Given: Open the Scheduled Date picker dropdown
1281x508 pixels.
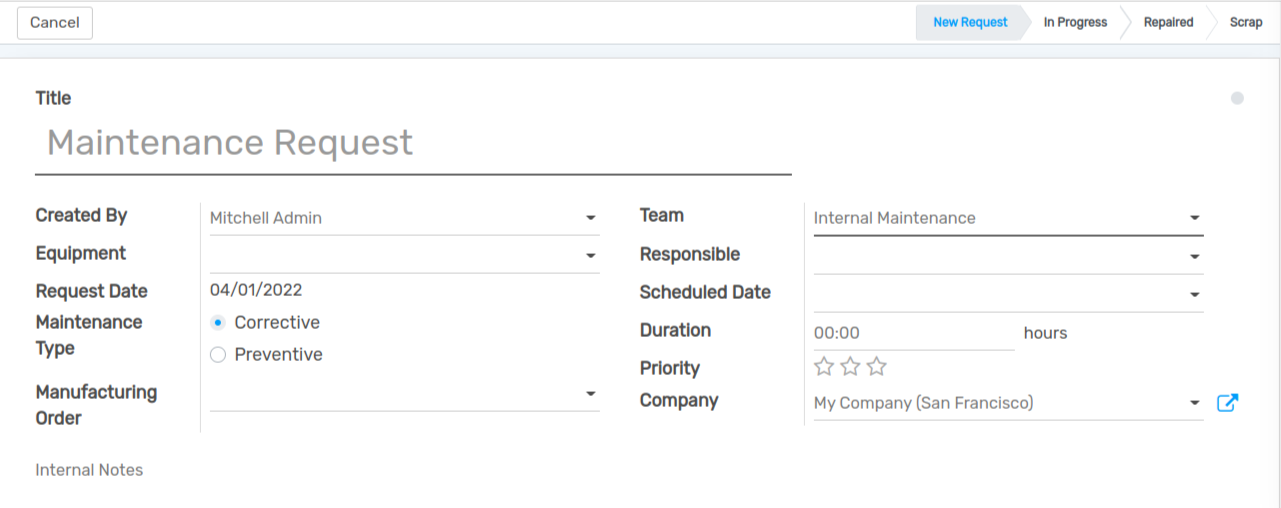Looking at the screenshot, I should tap(1194, 295).
